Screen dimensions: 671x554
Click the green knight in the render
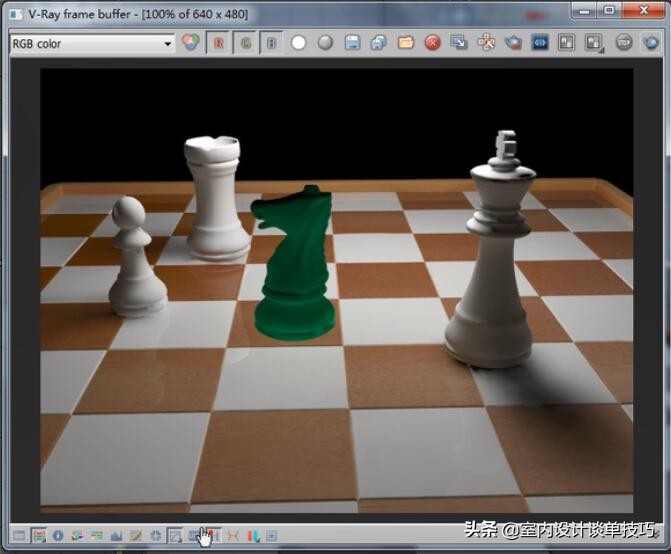point(295,263)
